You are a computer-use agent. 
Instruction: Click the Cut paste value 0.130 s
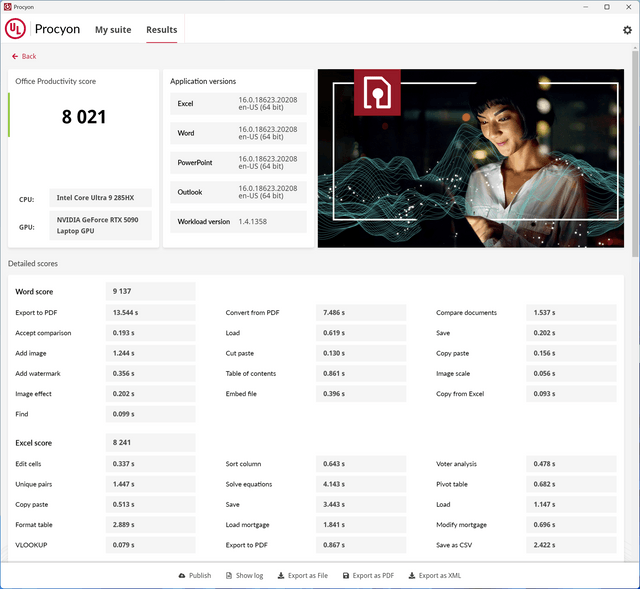(361, 353)
